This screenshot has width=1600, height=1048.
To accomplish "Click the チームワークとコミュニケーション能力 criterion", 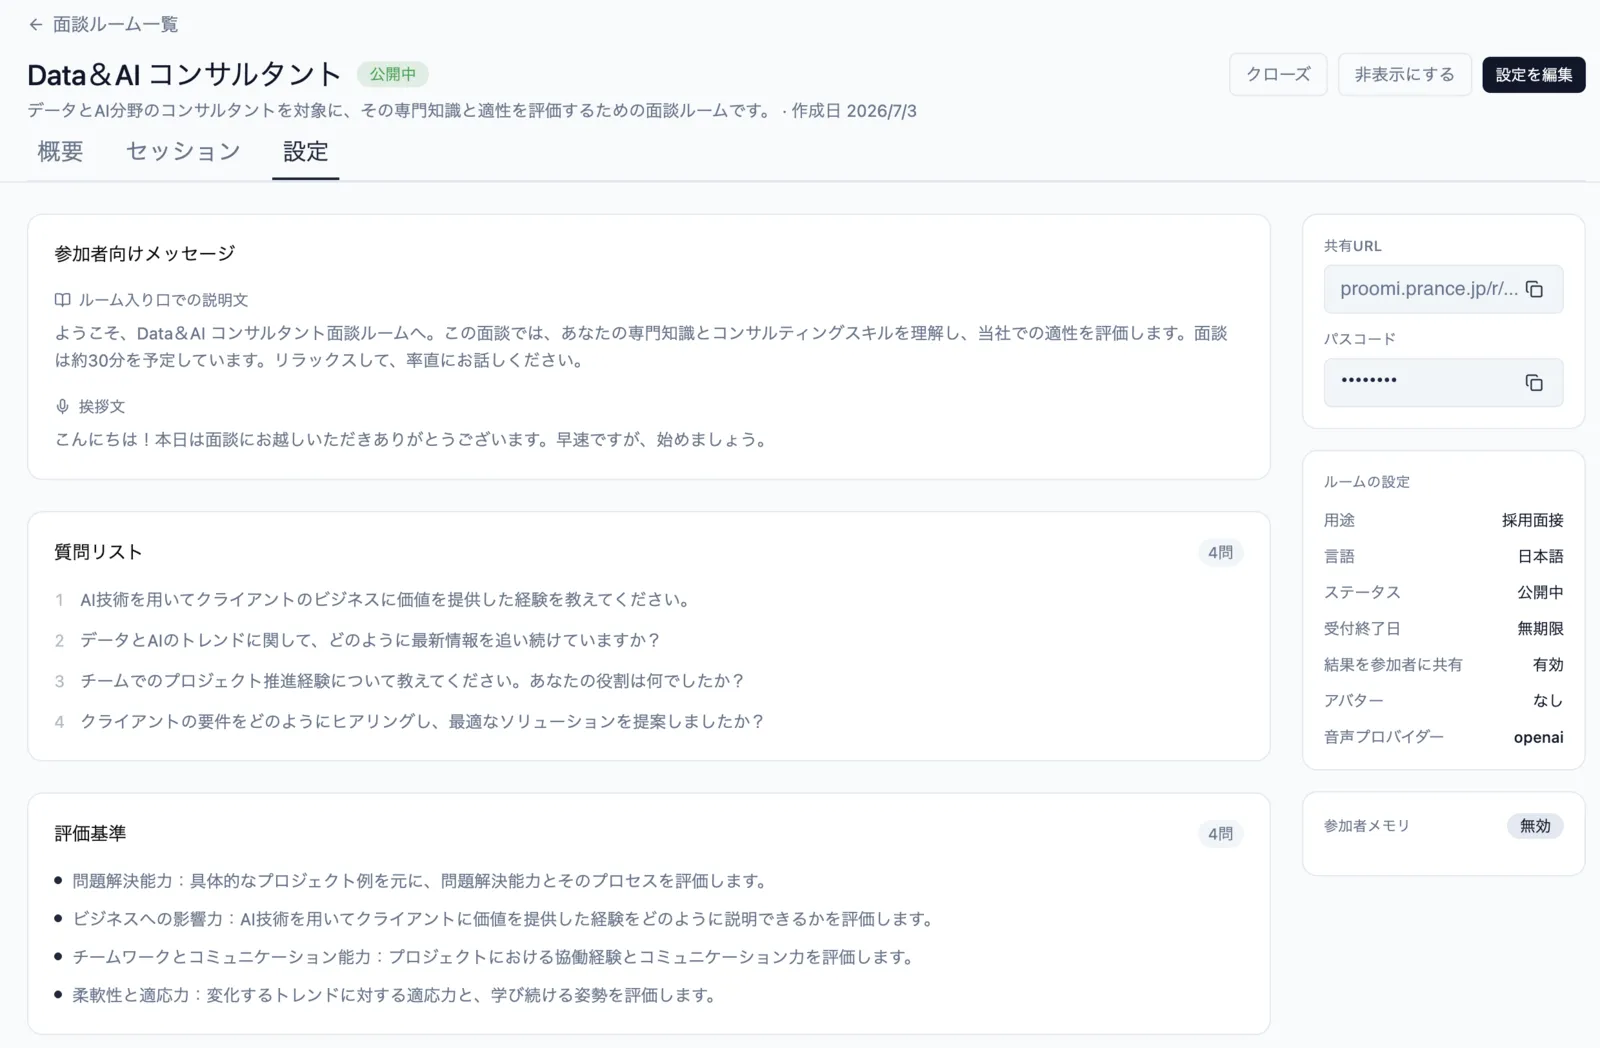I will pos(493,957).
